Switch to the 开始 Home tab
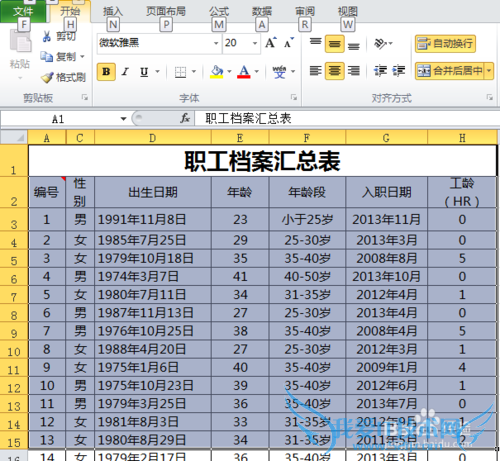Image resolution: width=500 pixels, height=461 pixels. pyautogui.click(x=70, y=11)
